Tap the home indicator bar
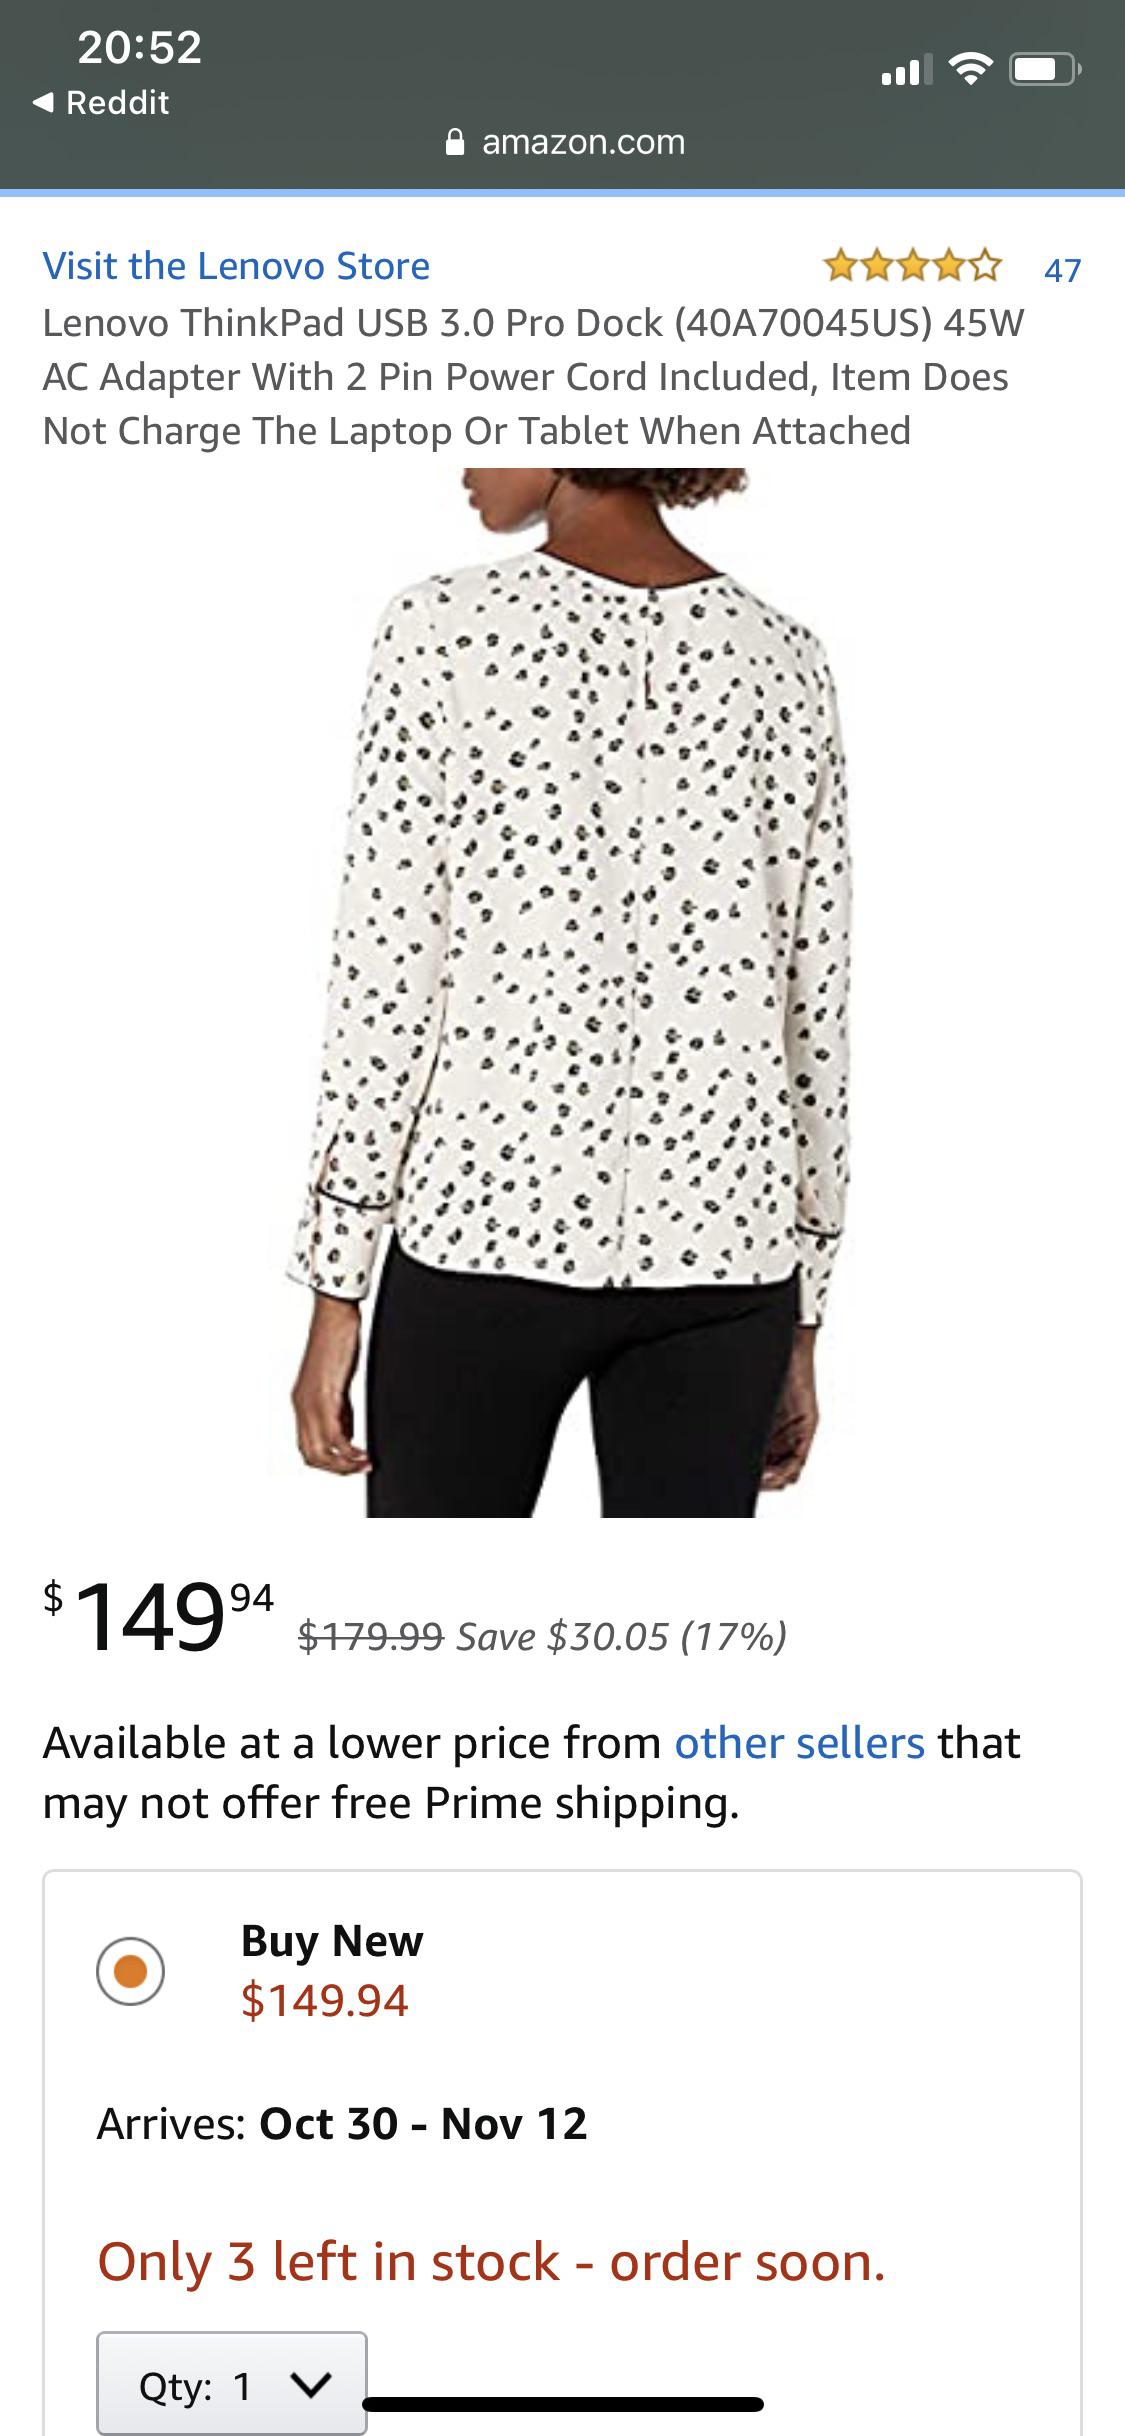 (x=563, y=2404)
